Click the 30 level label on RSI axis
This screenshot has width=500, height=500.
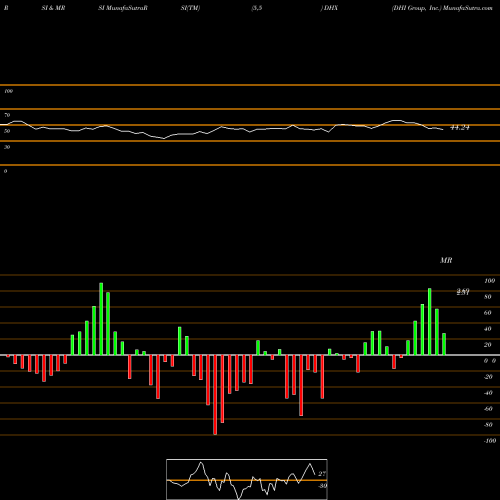click(7, 147)
